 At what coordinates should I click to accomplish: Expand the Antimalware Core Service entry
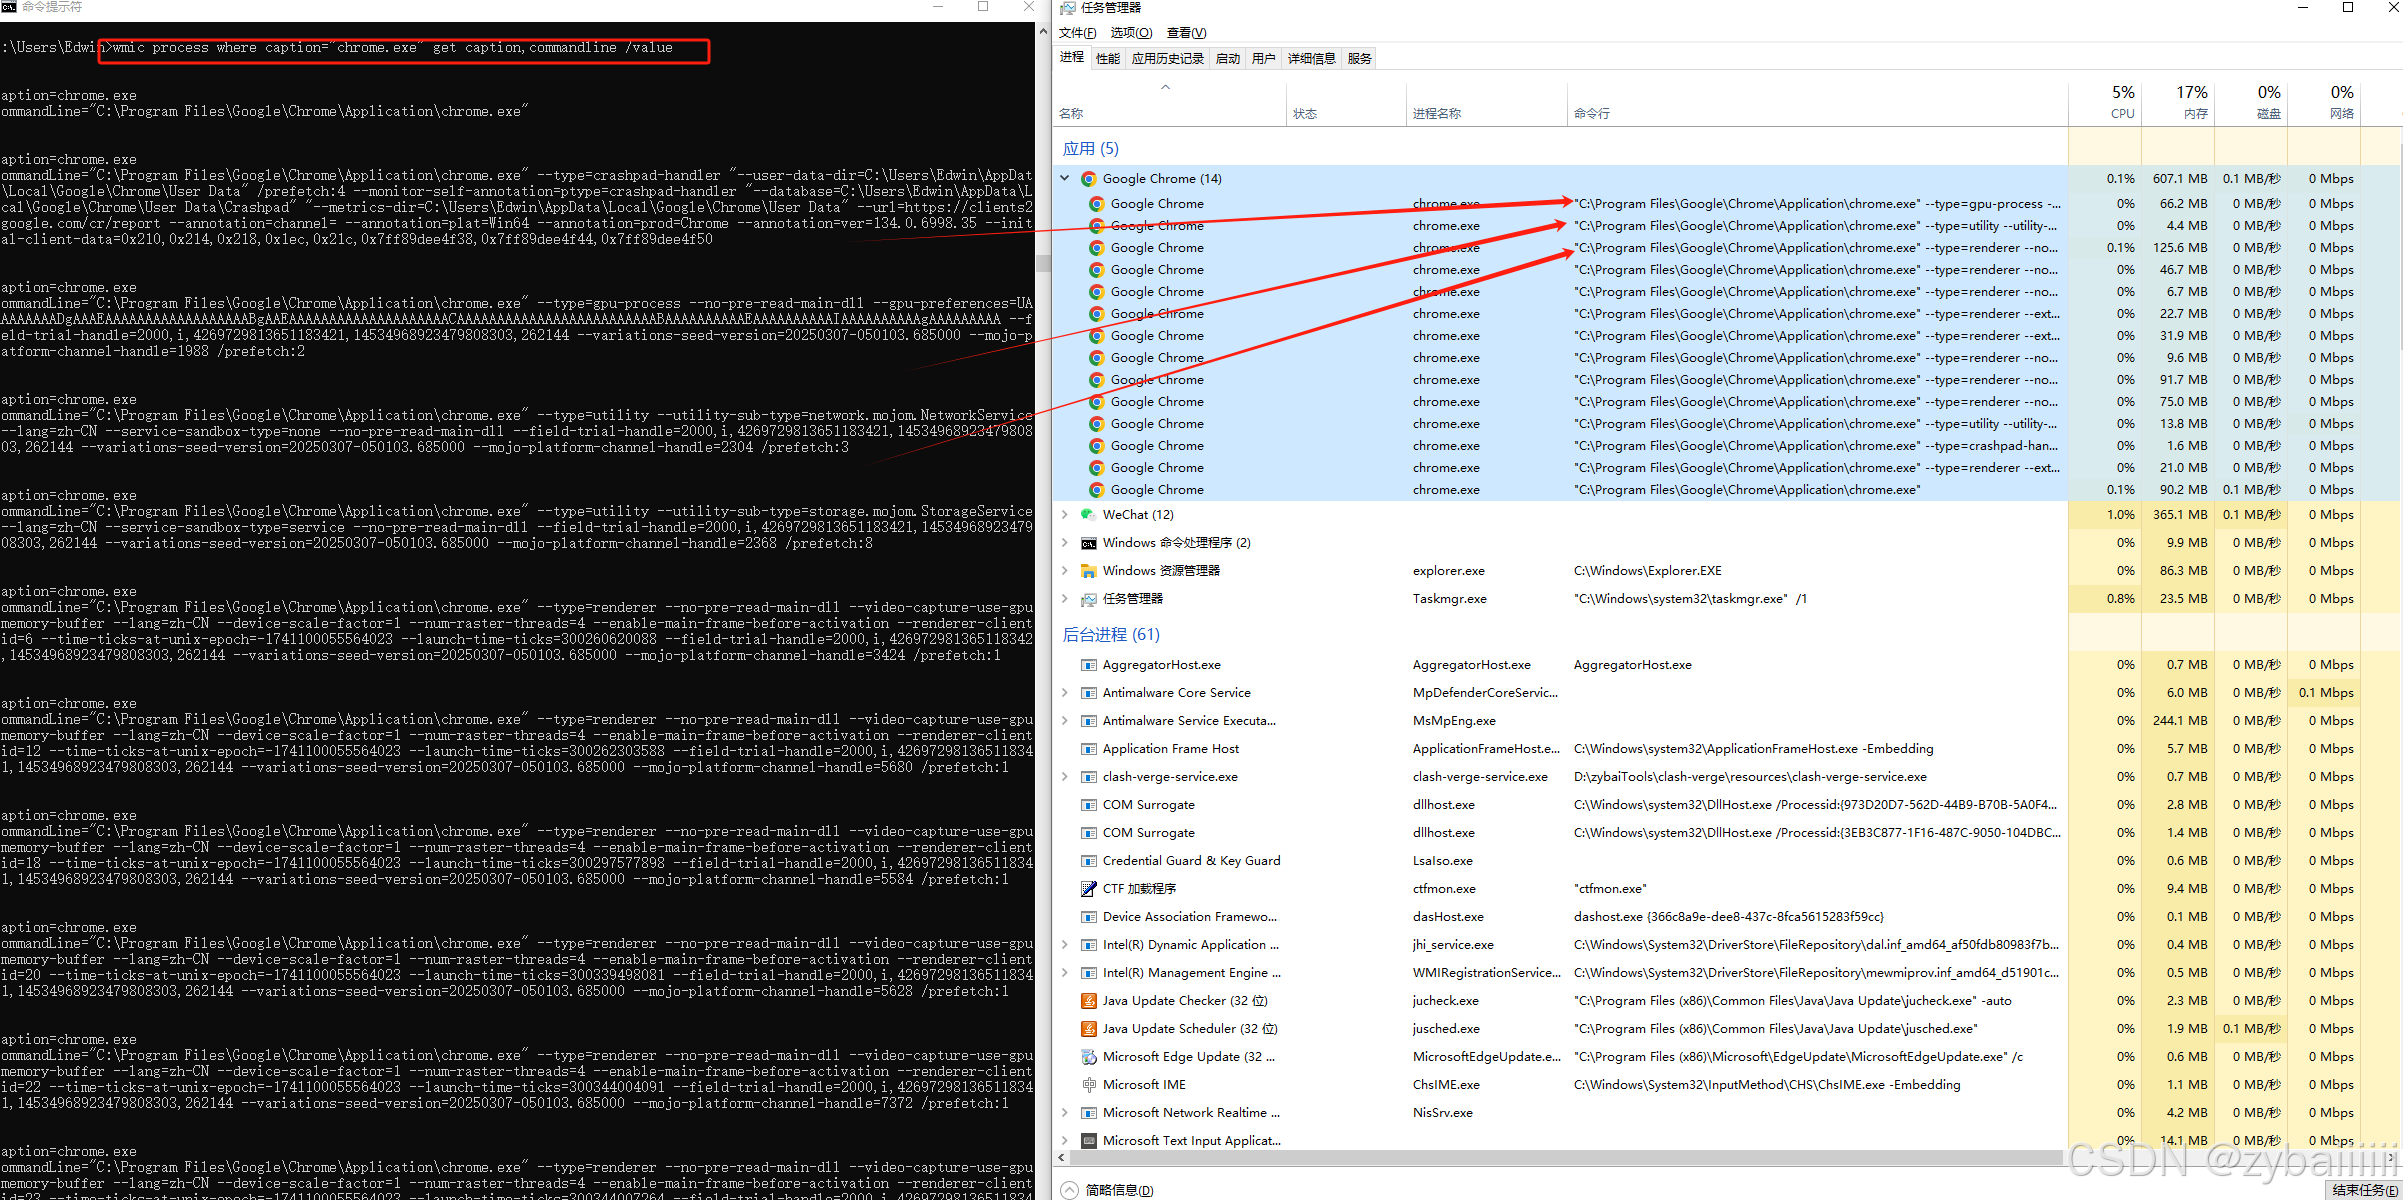tap(1065, 693)
